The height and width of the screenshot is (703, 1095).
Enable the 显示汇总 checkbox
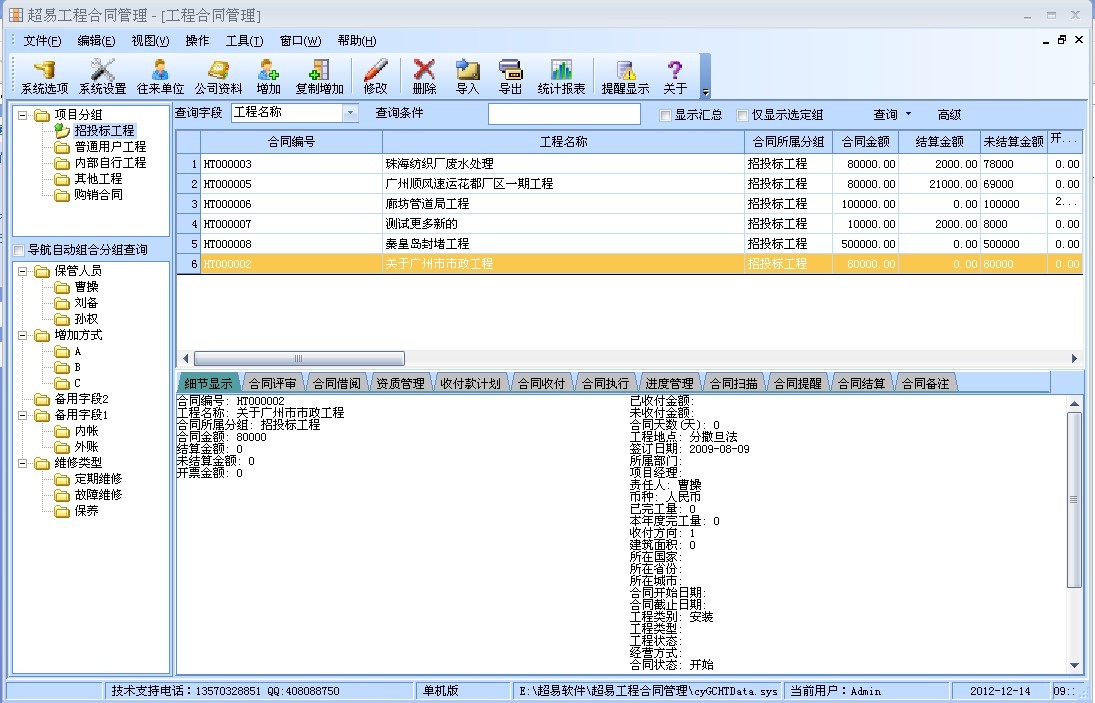pos(666,115)
